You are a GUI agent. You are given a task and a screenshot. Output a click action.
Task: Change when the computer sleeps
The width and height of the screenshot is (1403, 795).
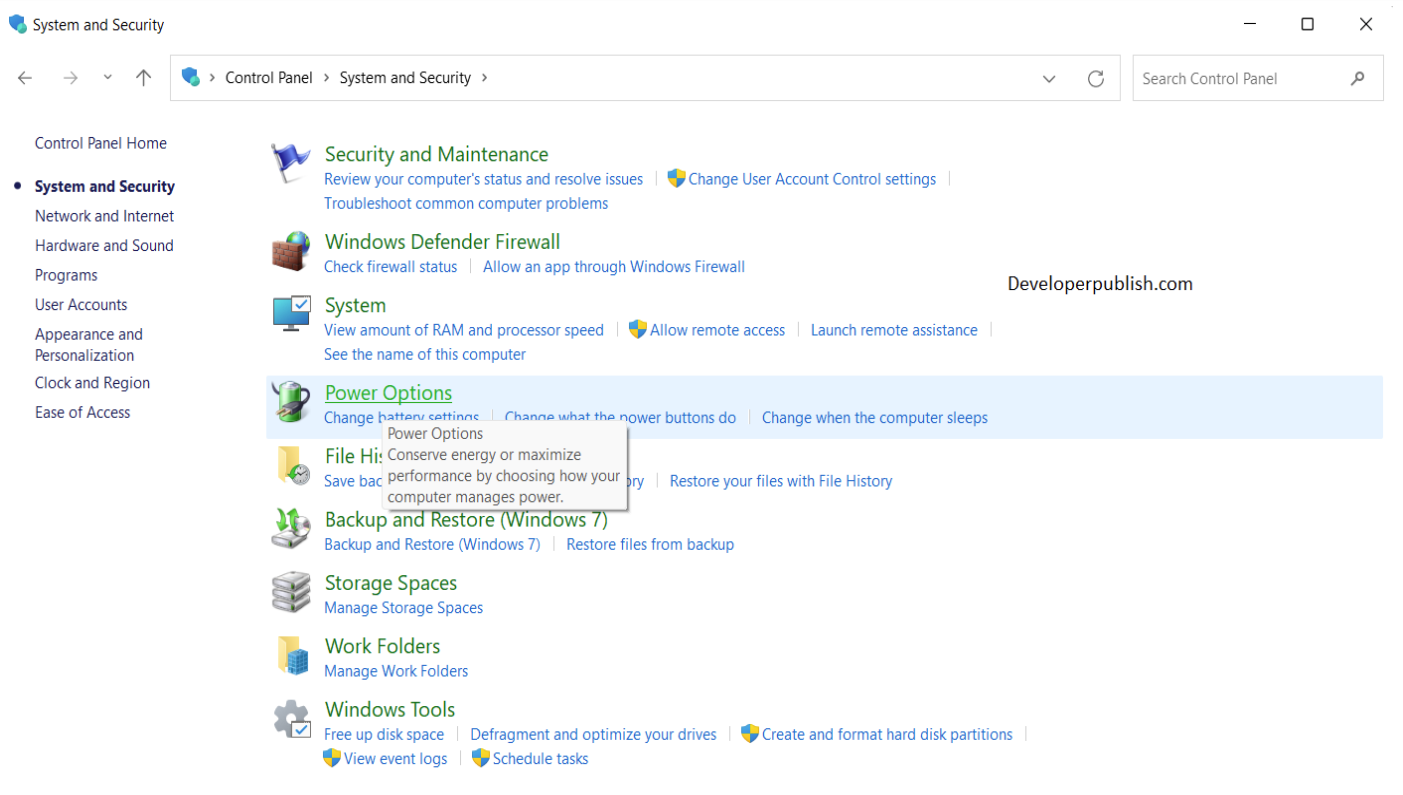pos(875,418)
